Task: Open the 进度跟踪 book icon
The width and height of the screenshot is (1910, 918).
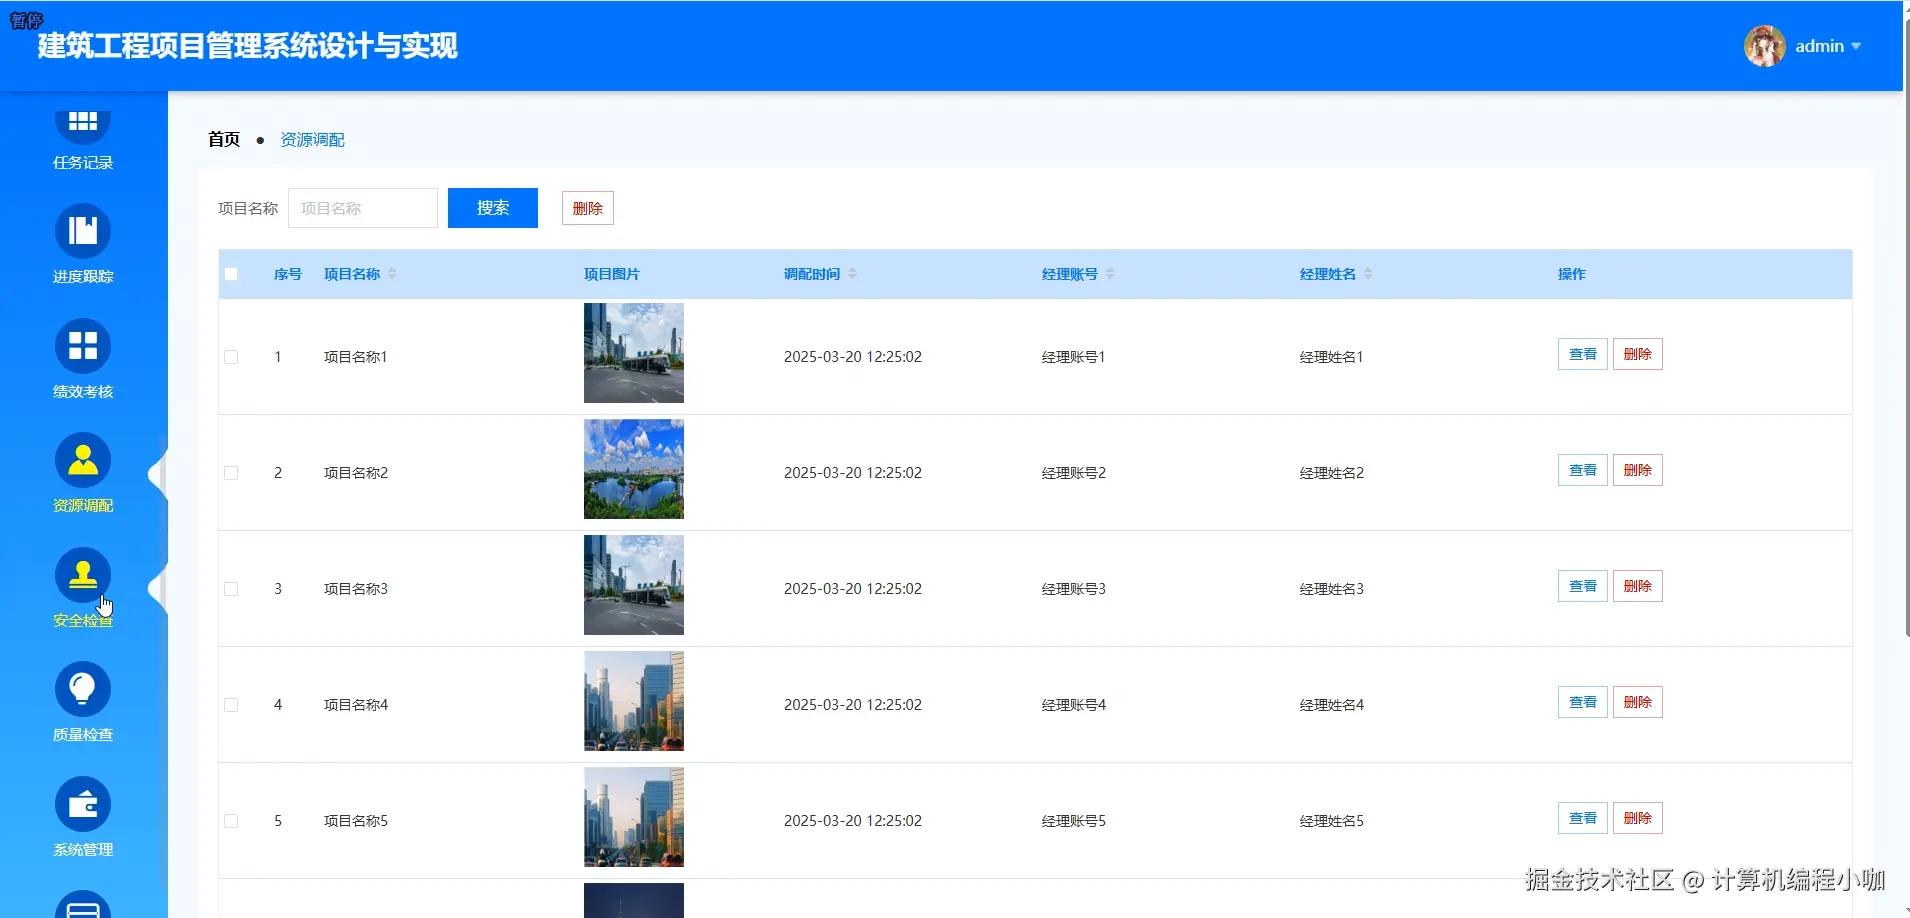Action: 83,231
